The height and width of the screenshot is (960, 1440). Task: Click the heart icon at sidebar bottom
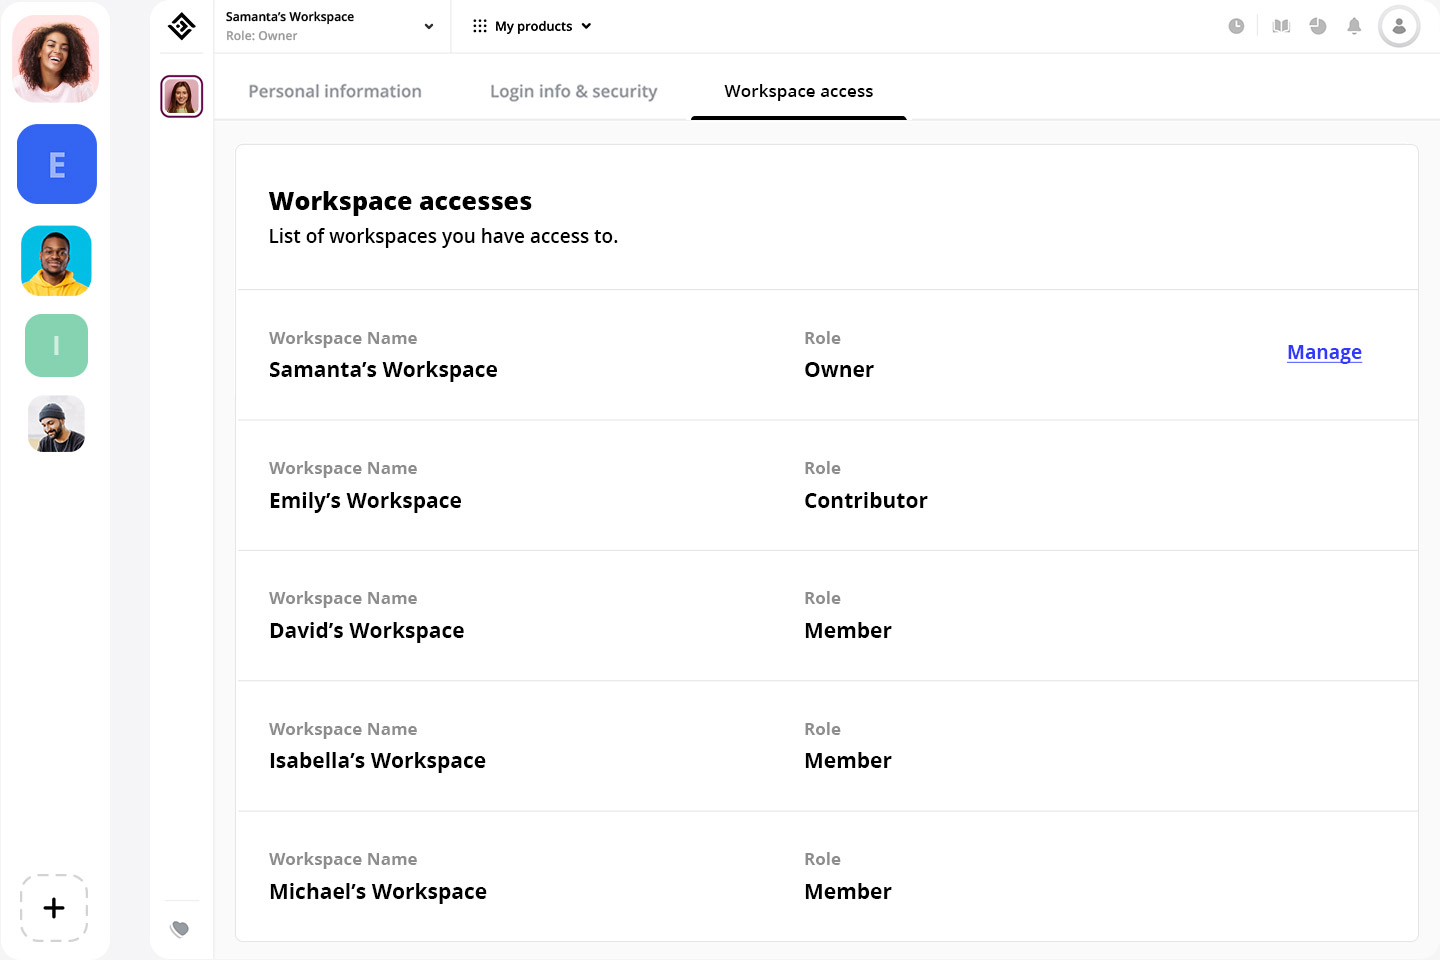tap(181, 928)
